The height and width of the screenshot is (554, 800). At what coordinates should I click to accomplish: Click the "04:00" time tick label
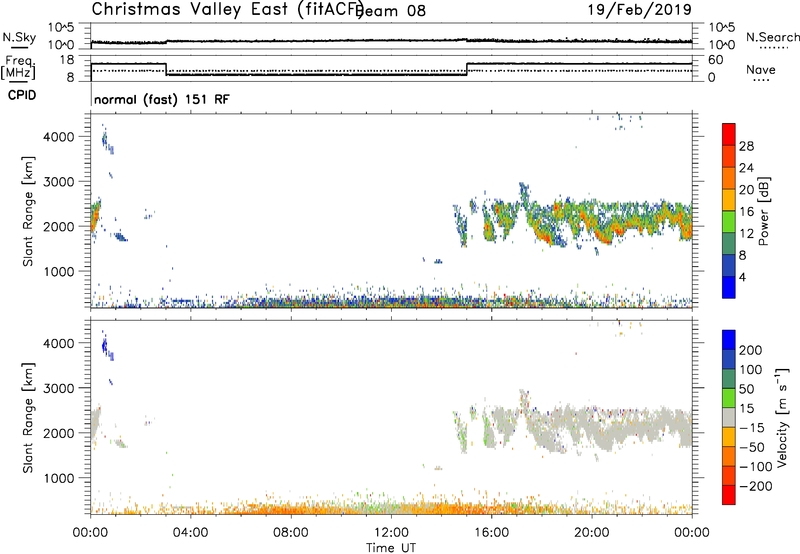pos(190,533)
